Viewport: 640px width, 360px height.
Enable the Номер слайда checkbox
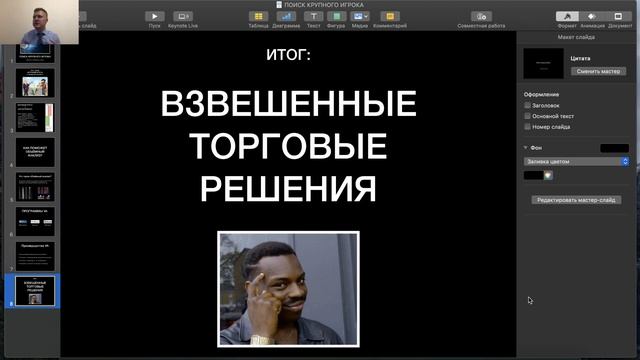[527, 127]
